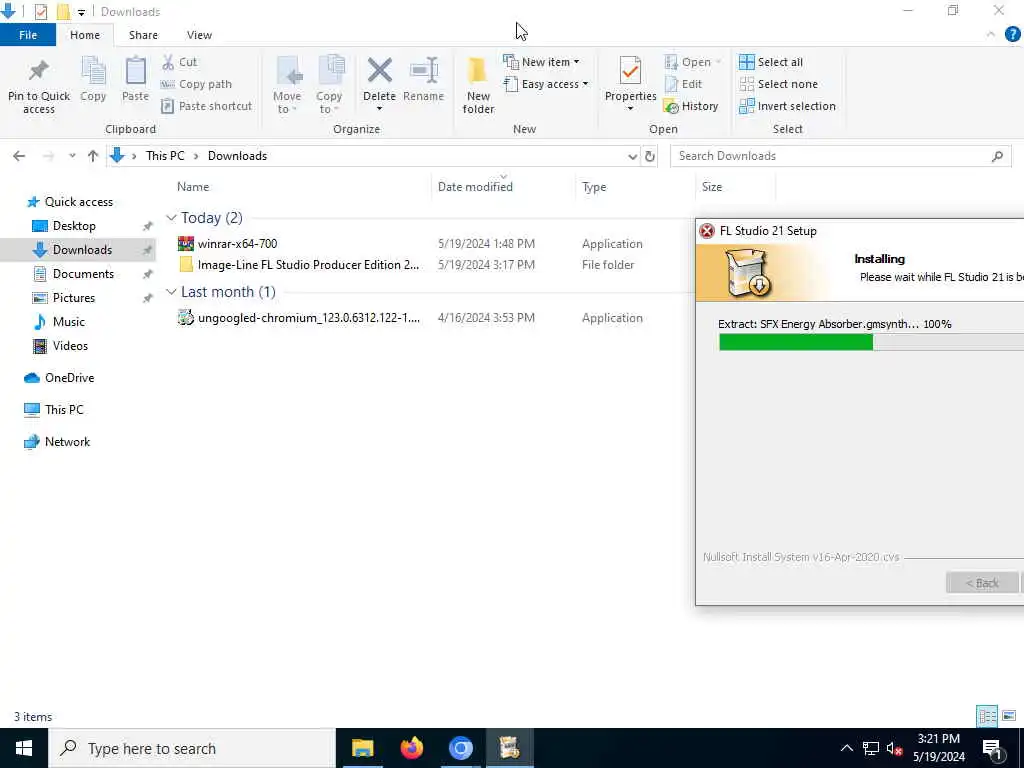Image resolution: width=1024 pixels, height=768 pixels.
Task: Open the Explorer Help icon
Action: [1012, 35]
